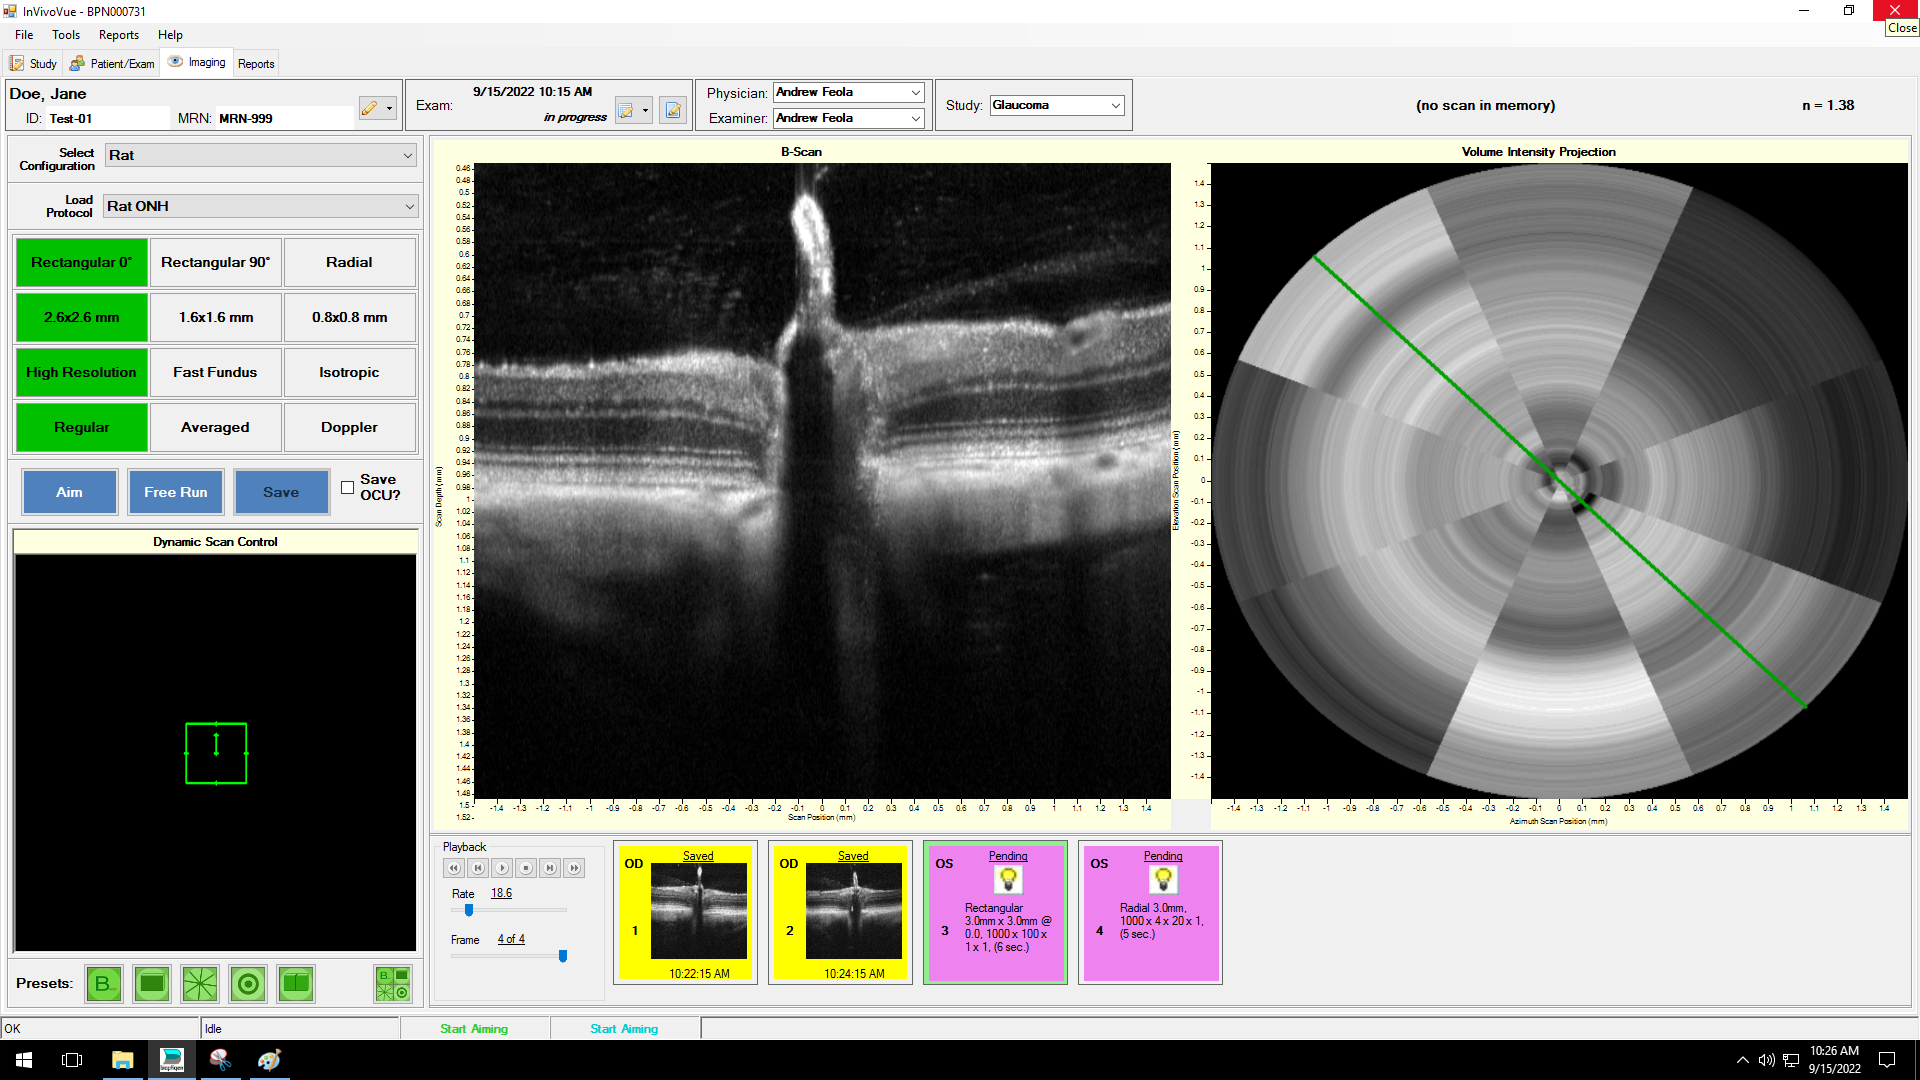This screenshot has height=1080, width=1920.
Task: Toggle the 1.6x1.6 mm scan size
Action: tap(215, 317)
